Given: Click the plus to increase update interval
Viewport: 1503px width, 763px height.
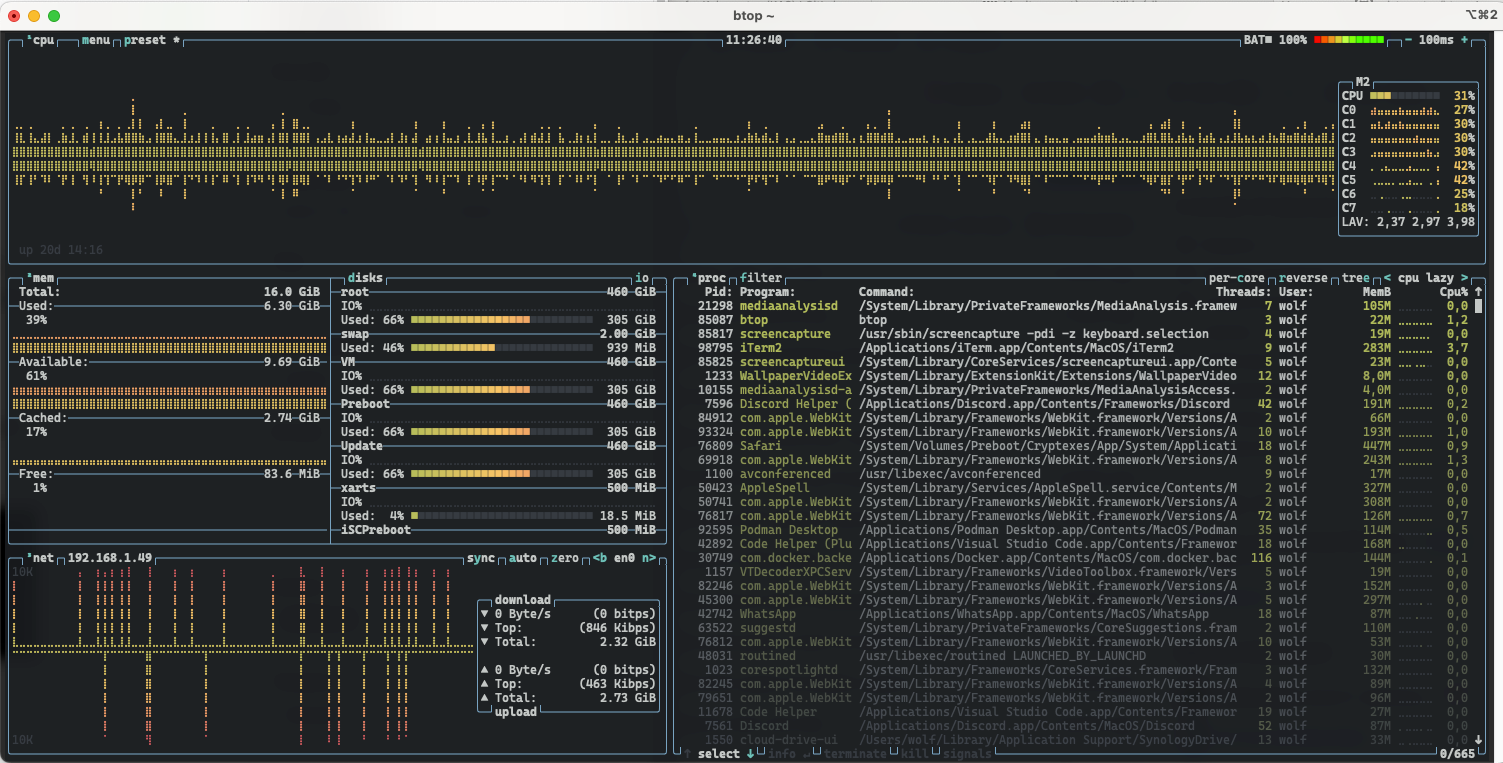Looking at the screenshot, I should pyautogui.click(x=1465, y=40).
